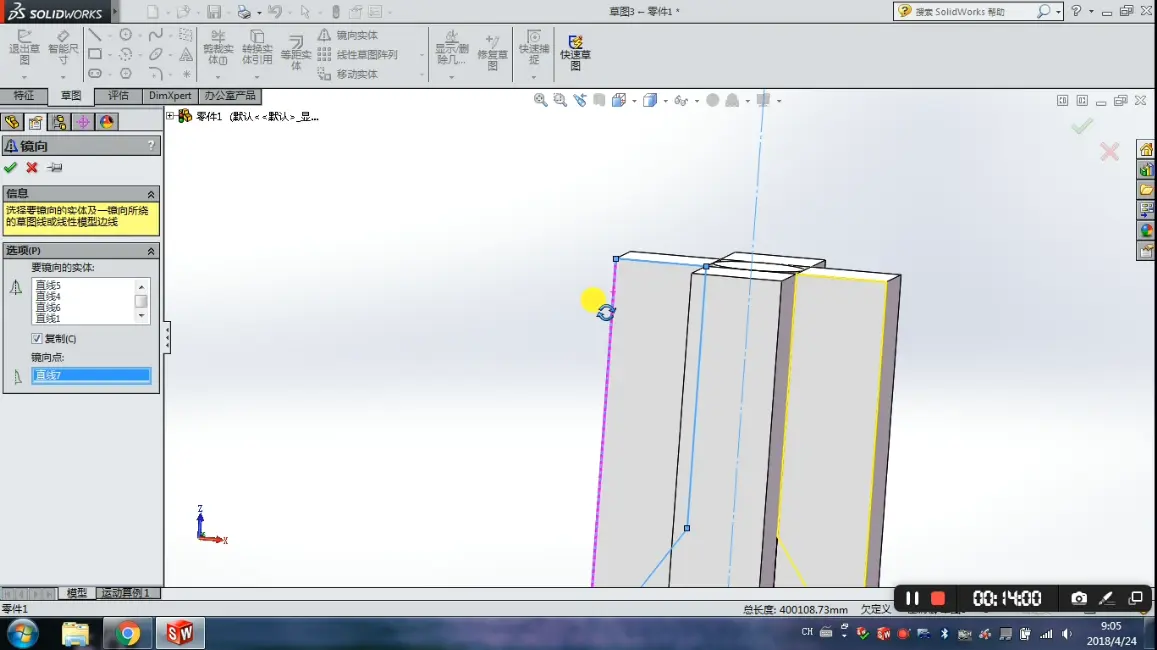Click the pushpin keep-visible button

point(55,167)
